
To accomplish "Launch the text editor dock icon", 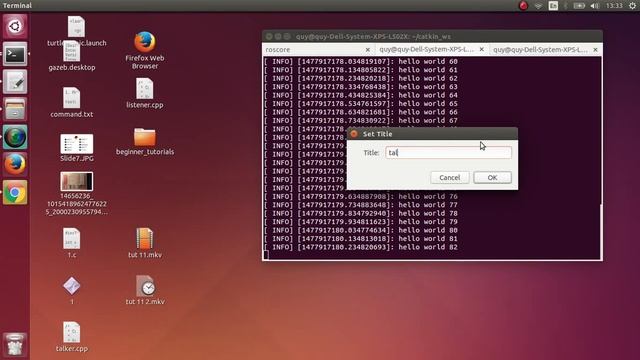I will click(x=15, y=82).
